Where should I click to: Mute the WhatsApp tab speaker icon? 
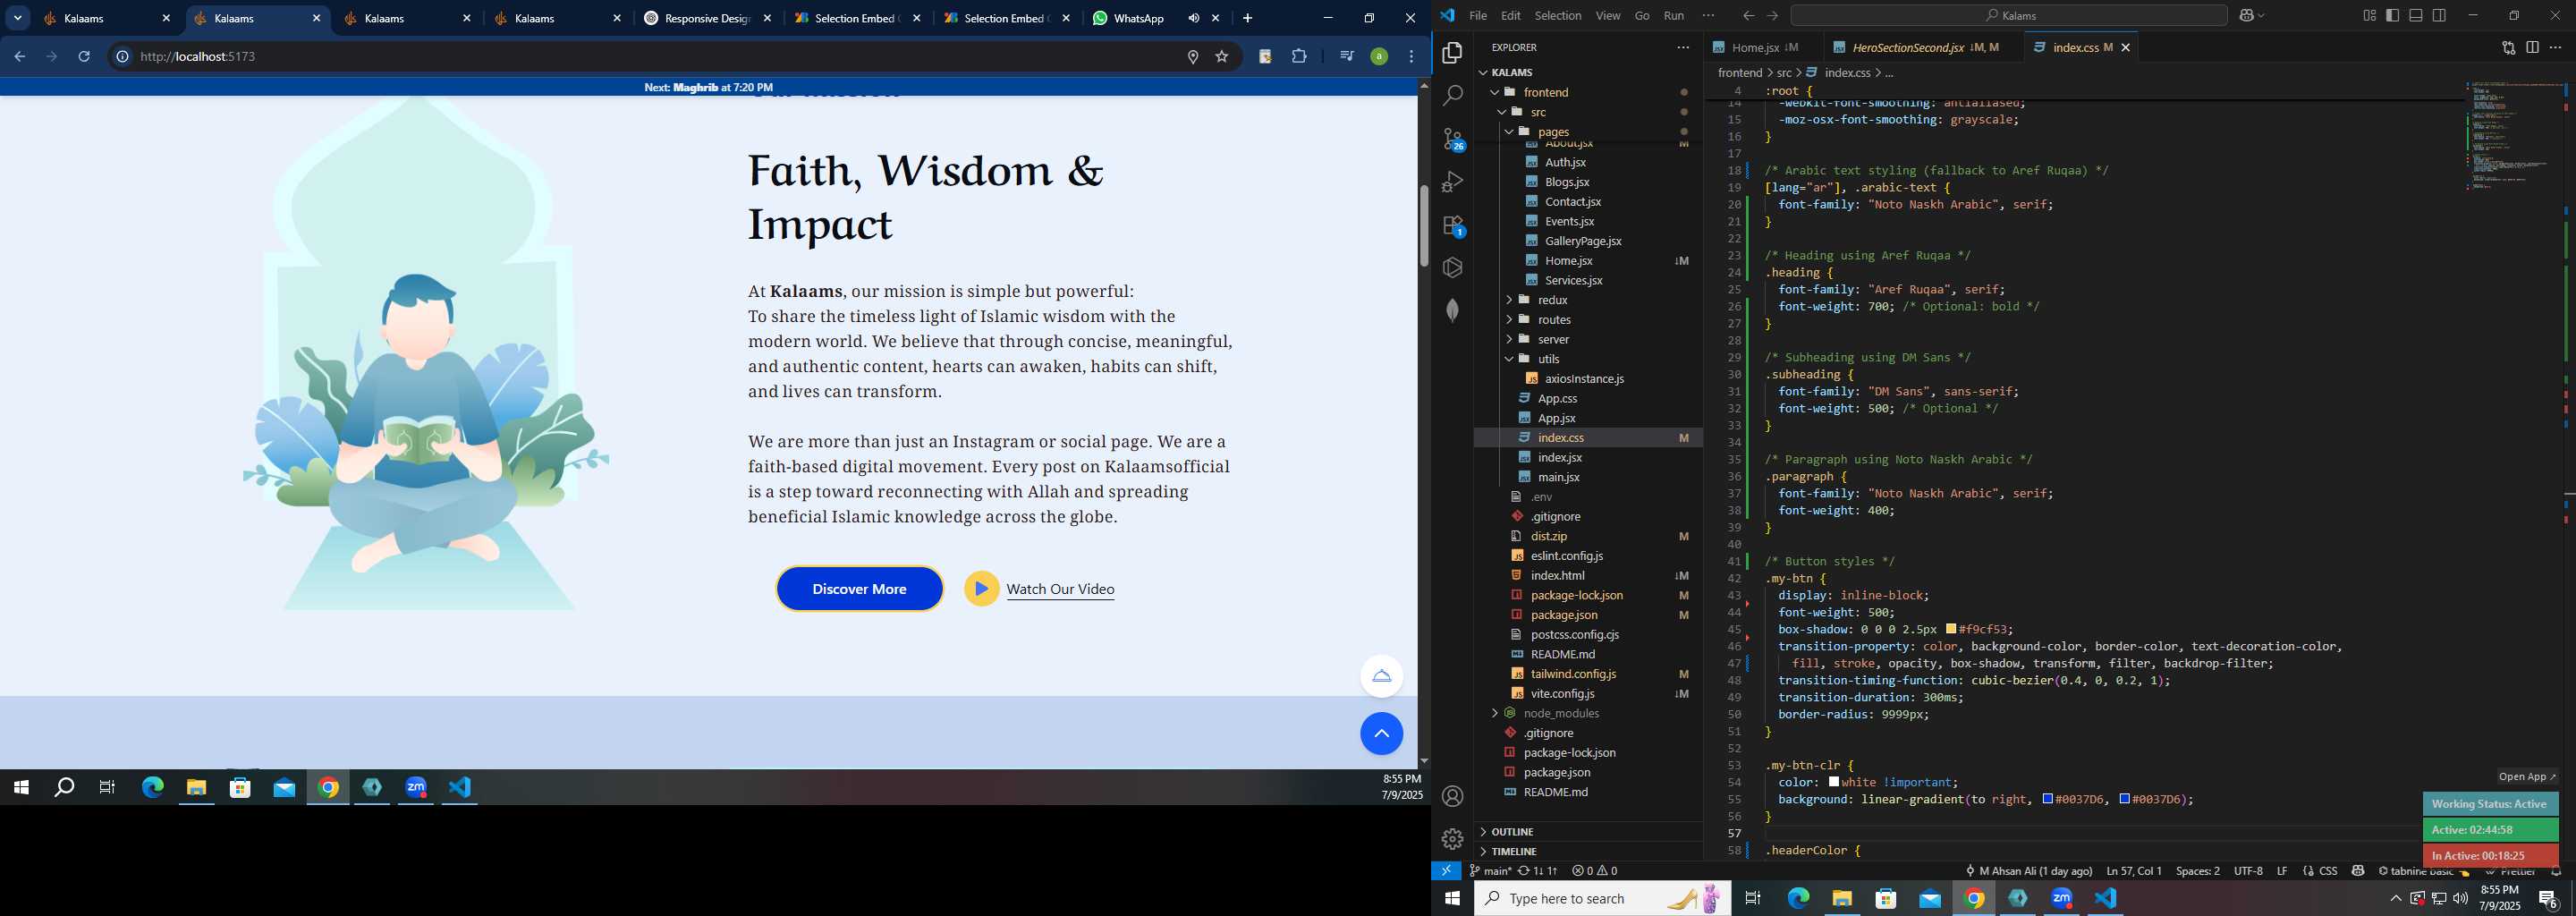[x=1193, y=18]
